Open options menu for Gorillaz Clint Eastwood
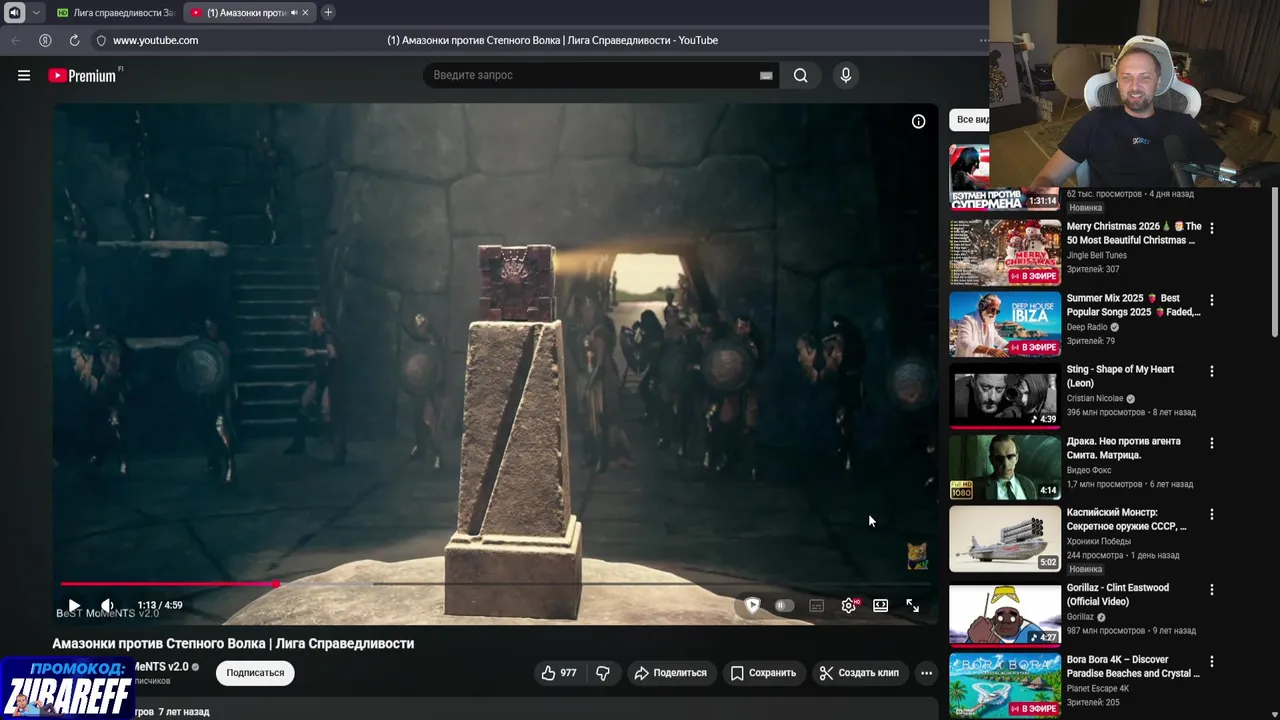 coord(1211,589)
